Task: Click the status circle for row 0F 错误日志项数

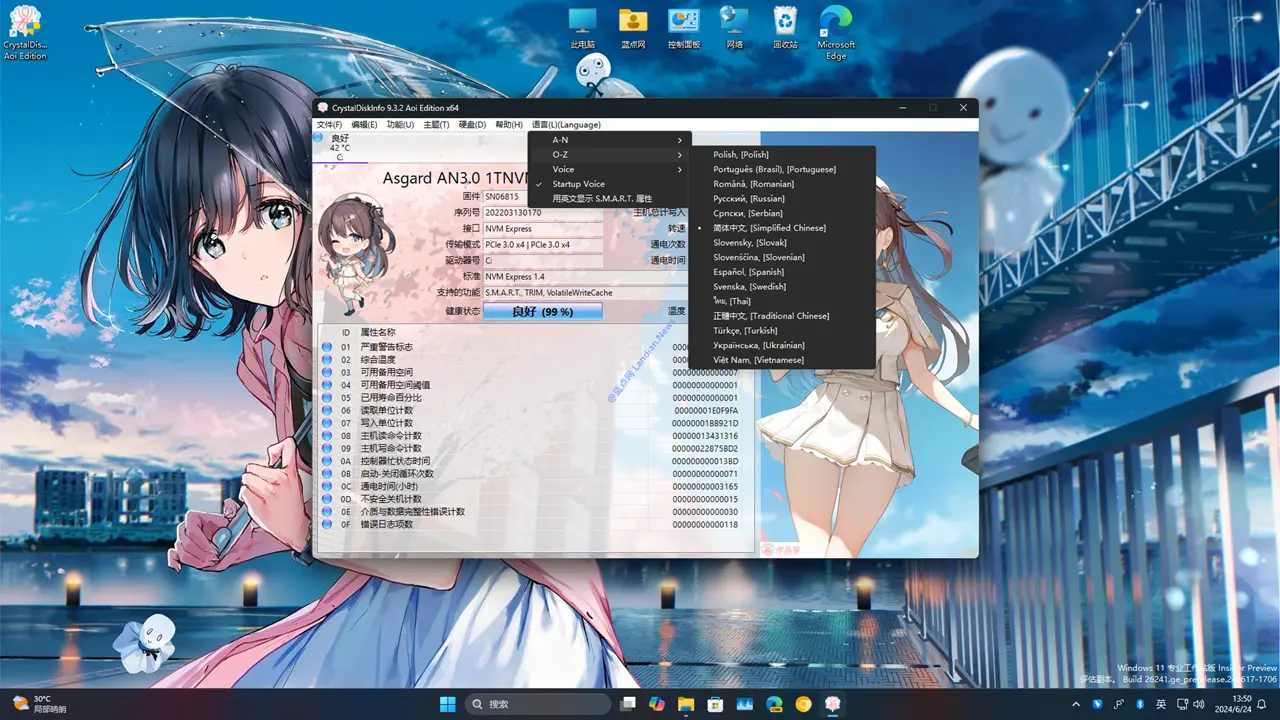Action: tap(326, 524)
